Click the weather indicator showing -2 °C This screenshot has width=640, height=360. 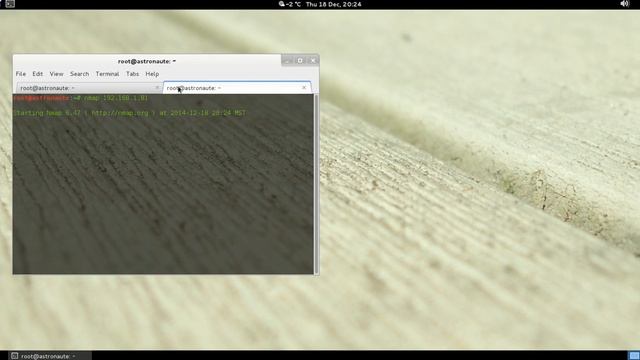[290, 4]
